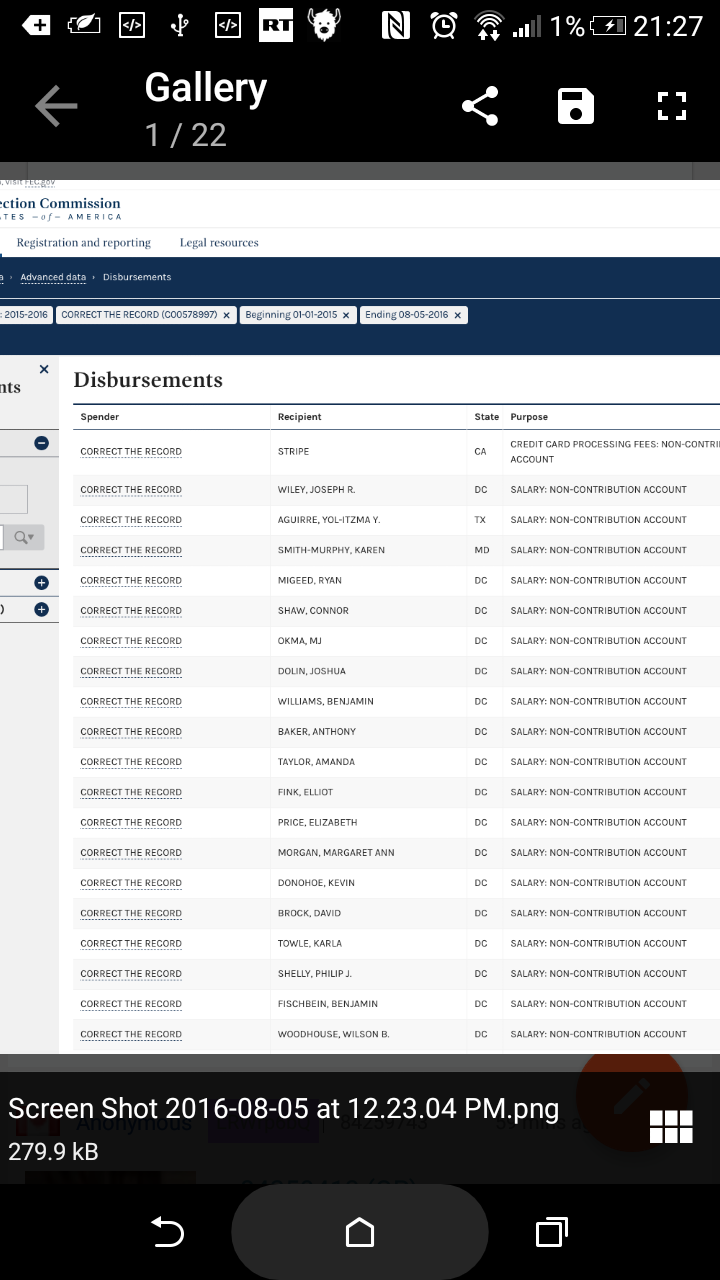This screenshot has height=1280, width=720.
Task: Tap the battery indicator icon
Action: pyautogui.click(x=608, y=26)
